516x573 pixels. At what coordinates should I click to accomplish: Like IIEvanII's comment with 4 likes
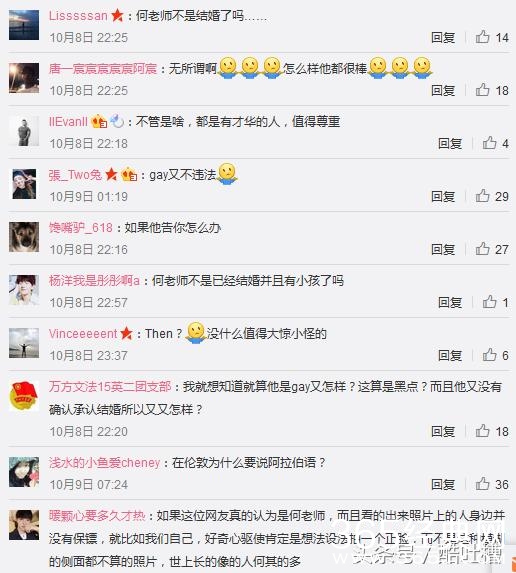[x=490, y=143]
